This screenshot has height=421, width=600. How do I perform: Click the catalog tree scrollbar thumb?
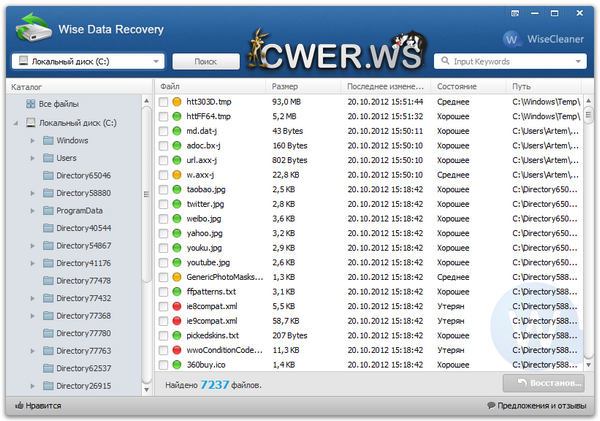click(x=146, y=194)
